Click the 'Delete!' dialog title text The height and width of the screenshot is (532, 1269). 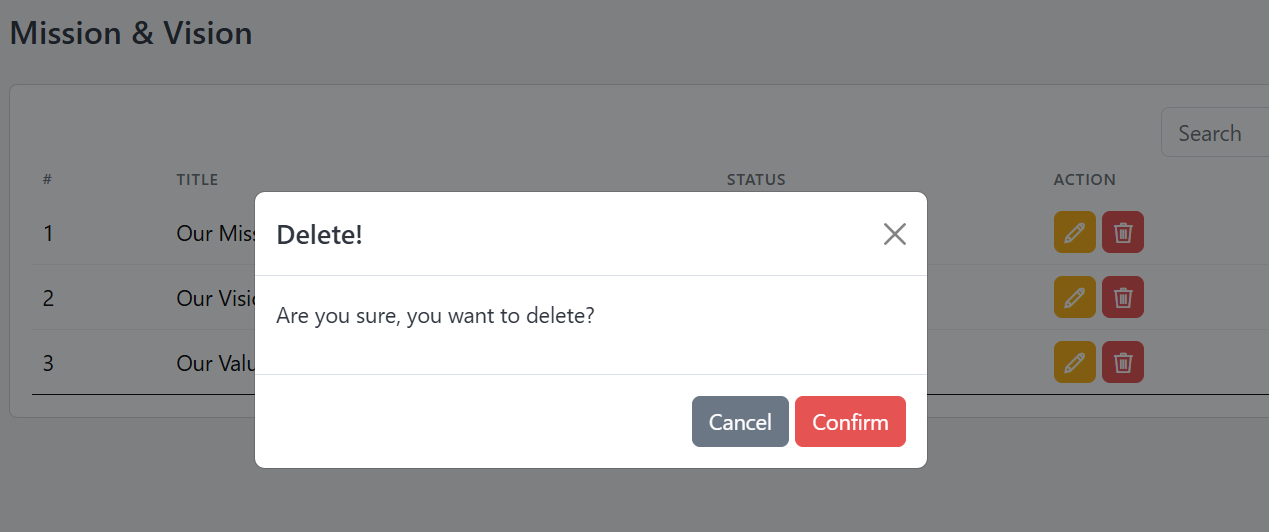pos(319,235)
